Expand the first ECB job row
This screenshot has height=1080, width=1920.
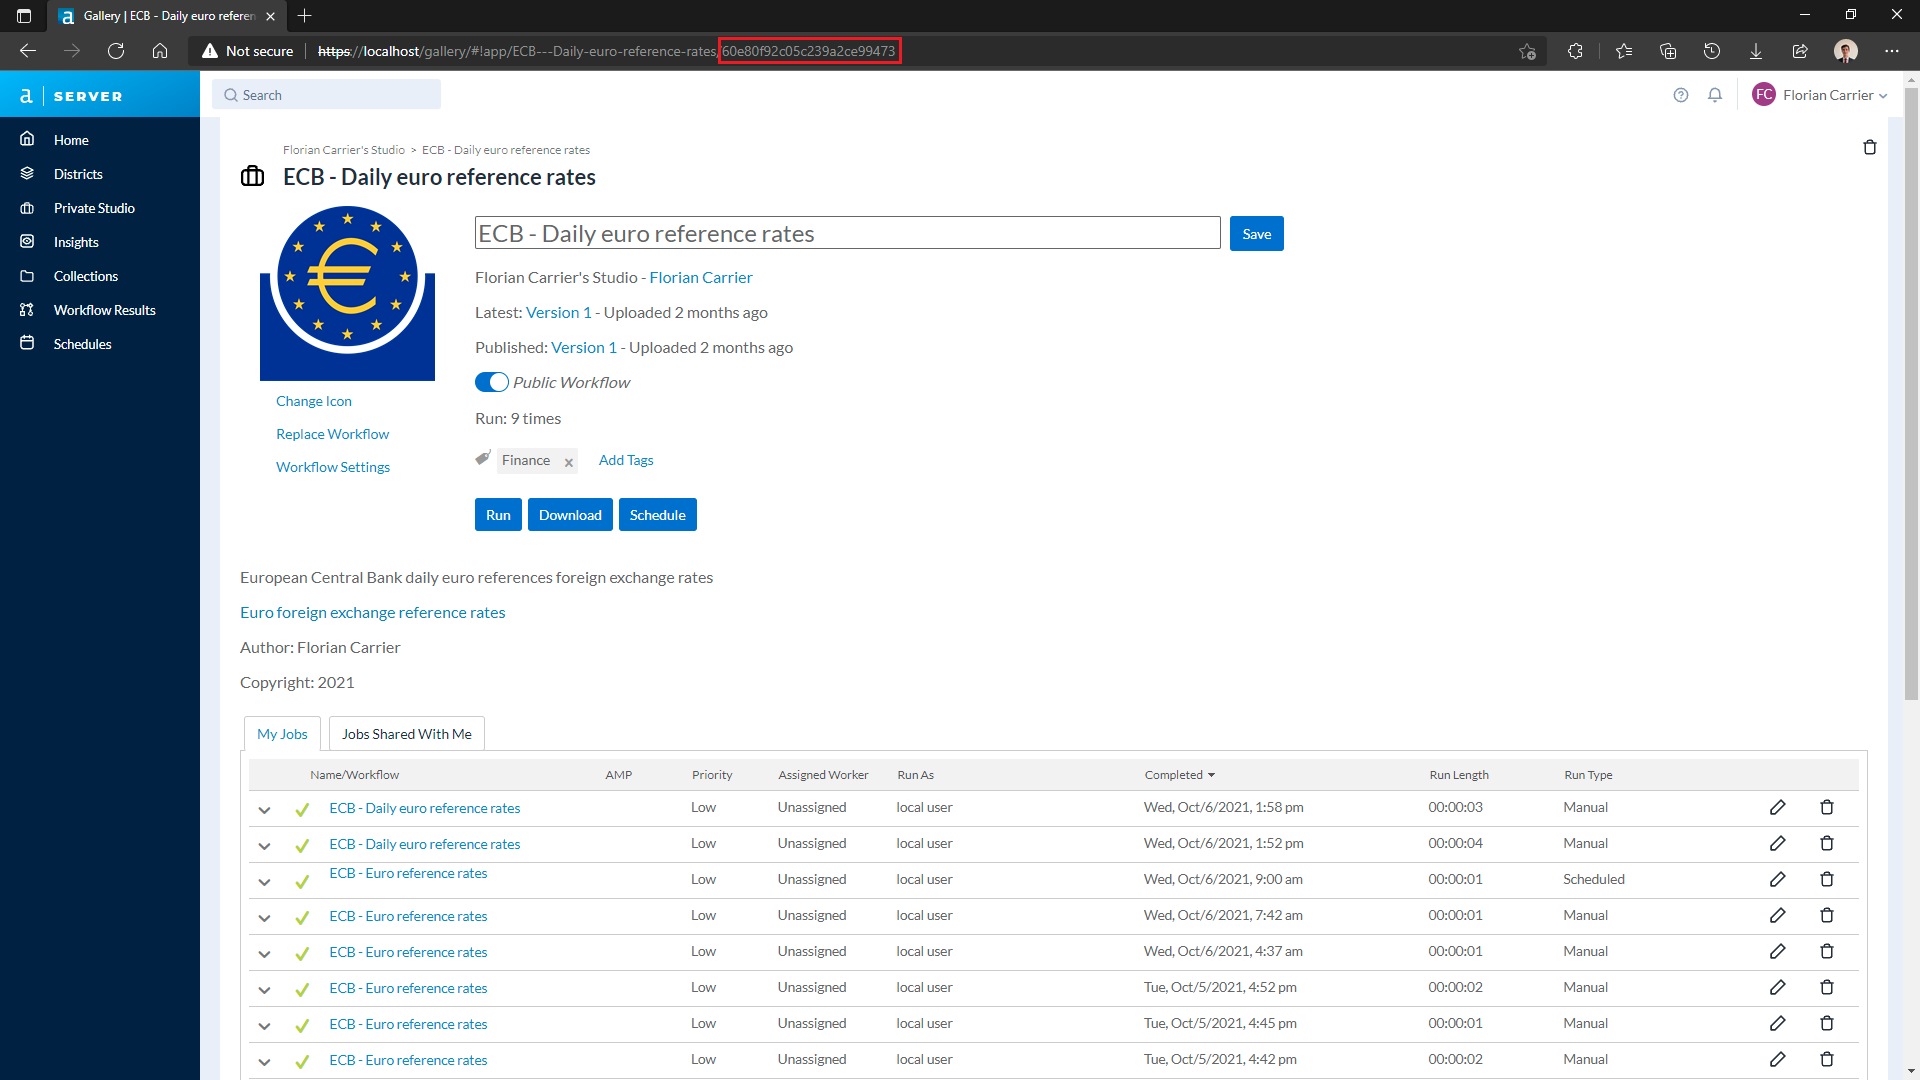click(x=264, y=810)
